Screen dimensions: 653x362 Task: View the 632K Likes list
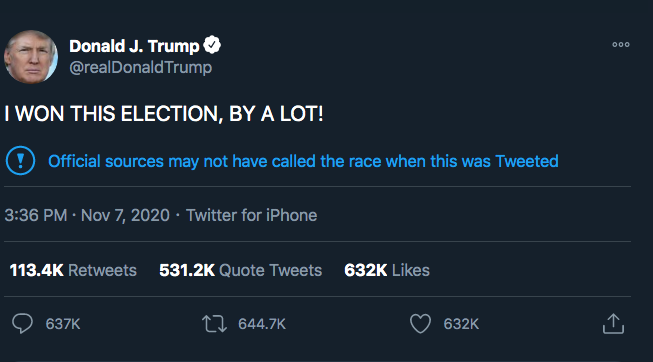point(386,270)
